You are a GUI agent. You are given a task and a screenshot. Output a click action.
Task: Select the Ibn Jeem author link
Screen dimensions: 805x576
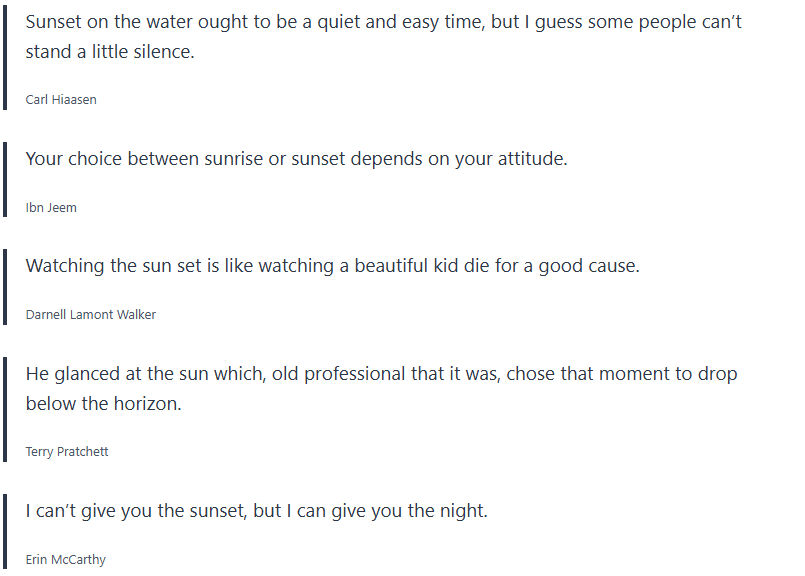(x=51, y=208)
